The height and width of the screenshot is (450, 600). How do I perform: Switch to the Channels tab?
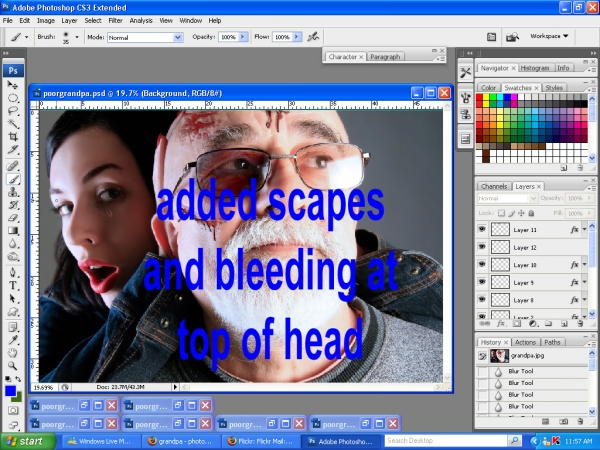(494, 186)
